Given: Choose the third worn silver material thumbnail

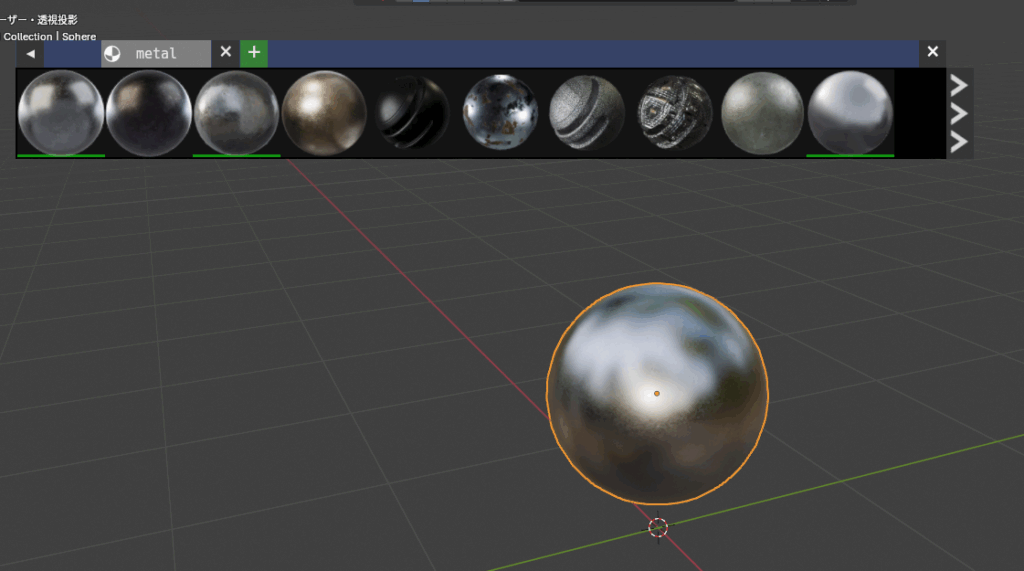Looking at the screenshot, I should point(236,111).
